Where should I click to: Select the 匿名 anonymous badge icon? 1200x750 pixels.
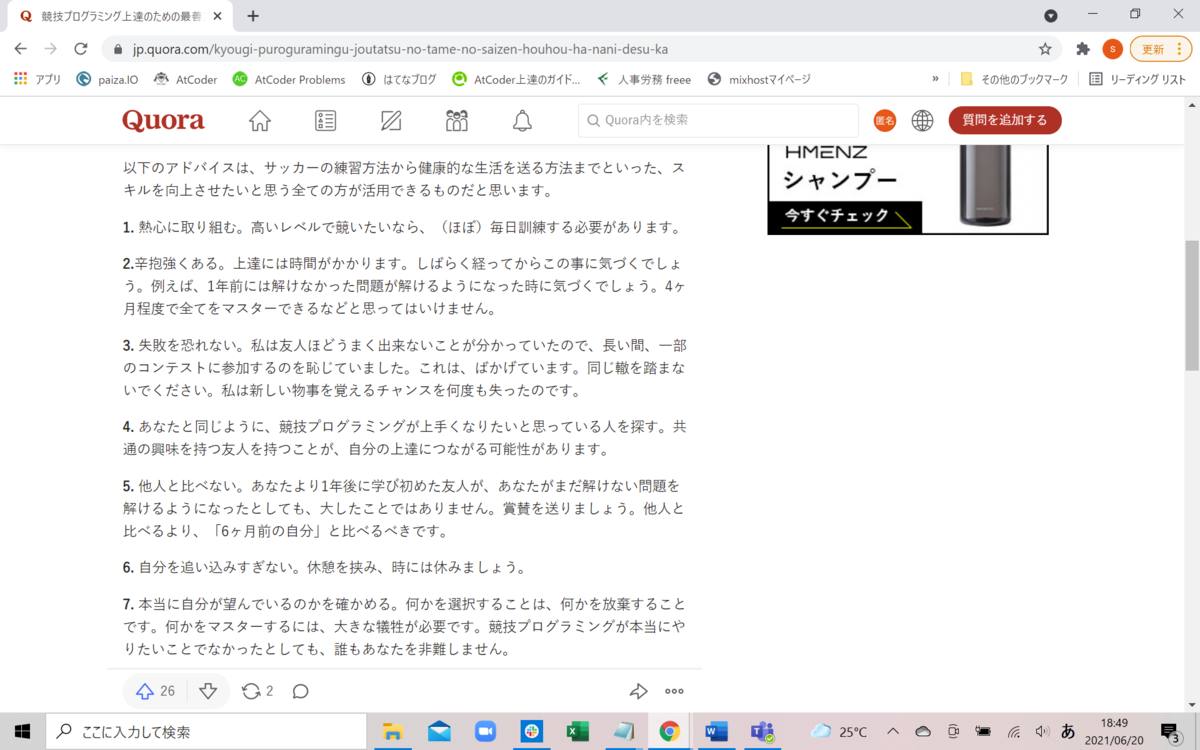[x=884, y=120]
